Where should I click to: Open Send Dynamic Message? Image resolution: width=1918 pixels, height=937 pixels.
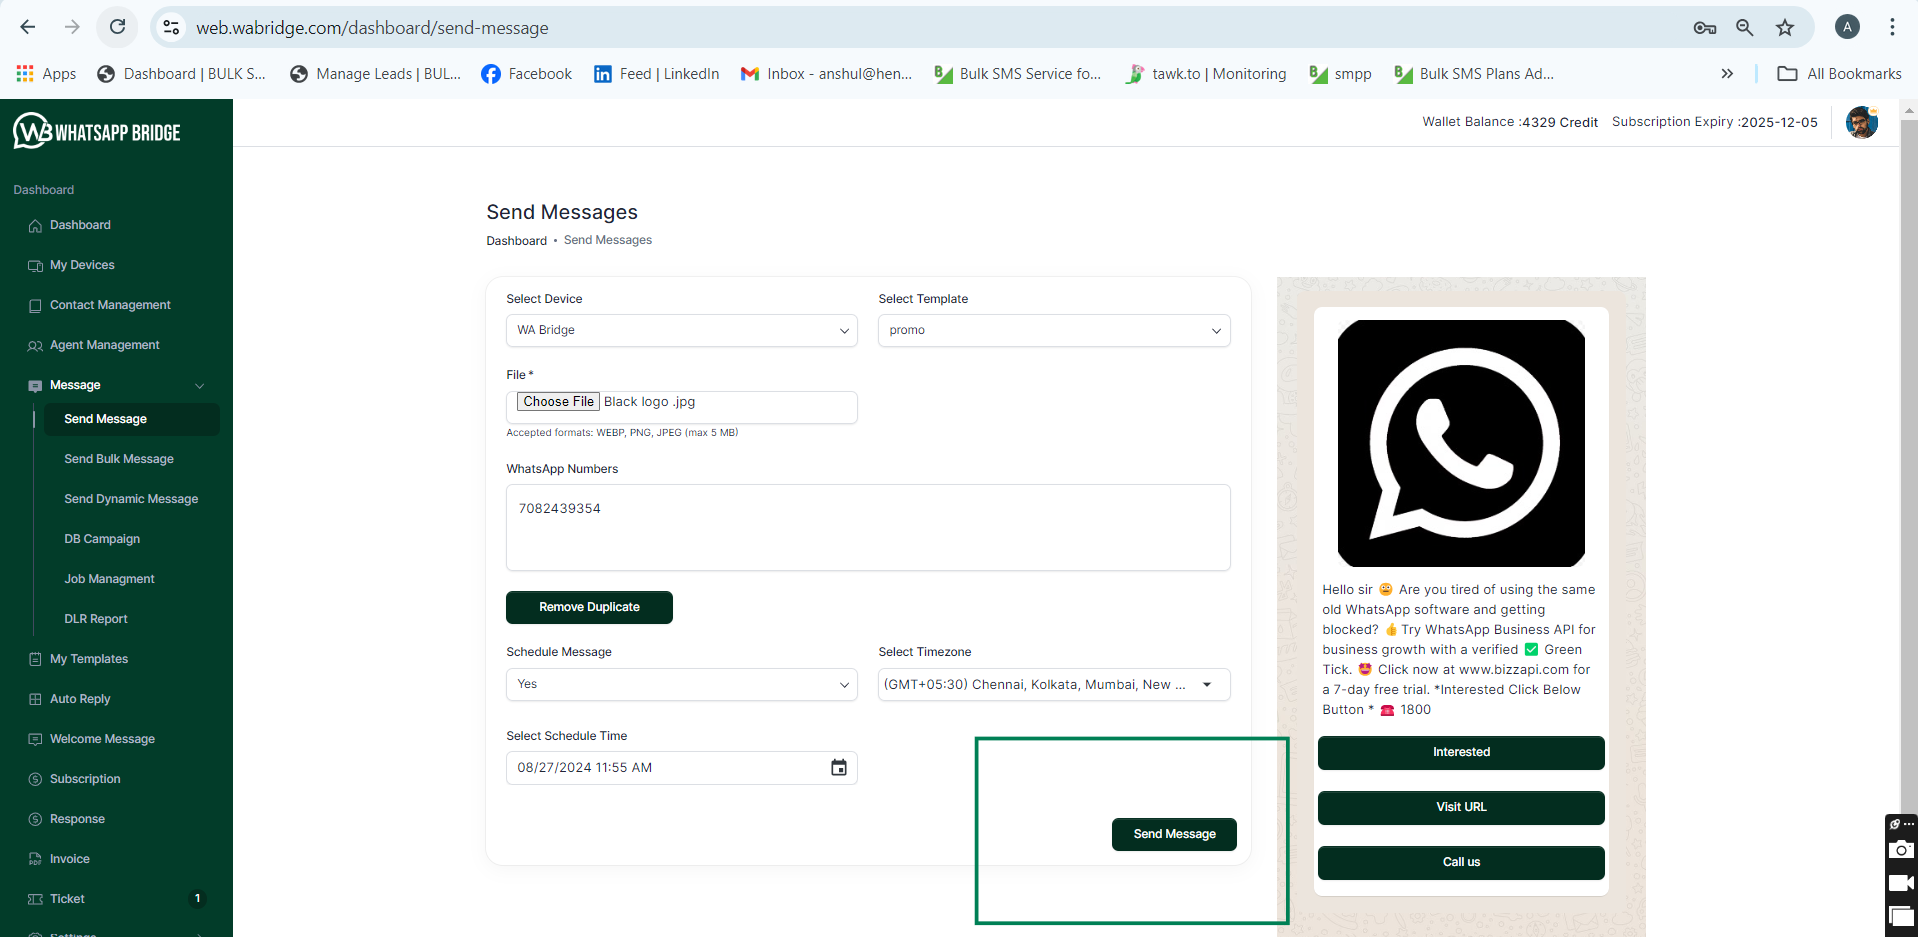pos(131,499)
